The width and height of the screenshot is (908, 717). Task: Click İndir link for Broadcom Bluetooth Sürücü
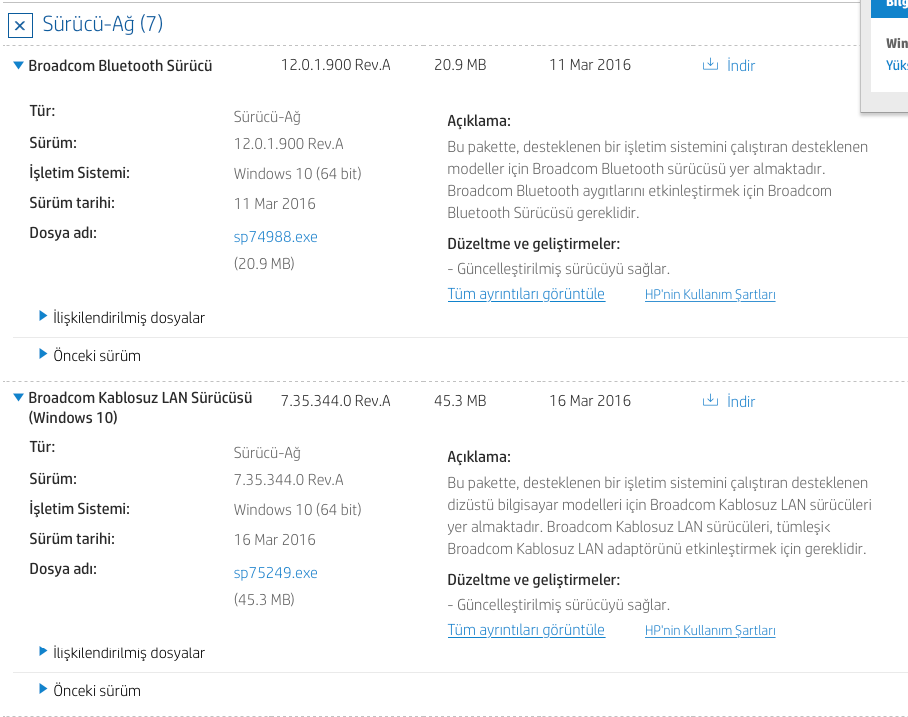coord(741,66)
